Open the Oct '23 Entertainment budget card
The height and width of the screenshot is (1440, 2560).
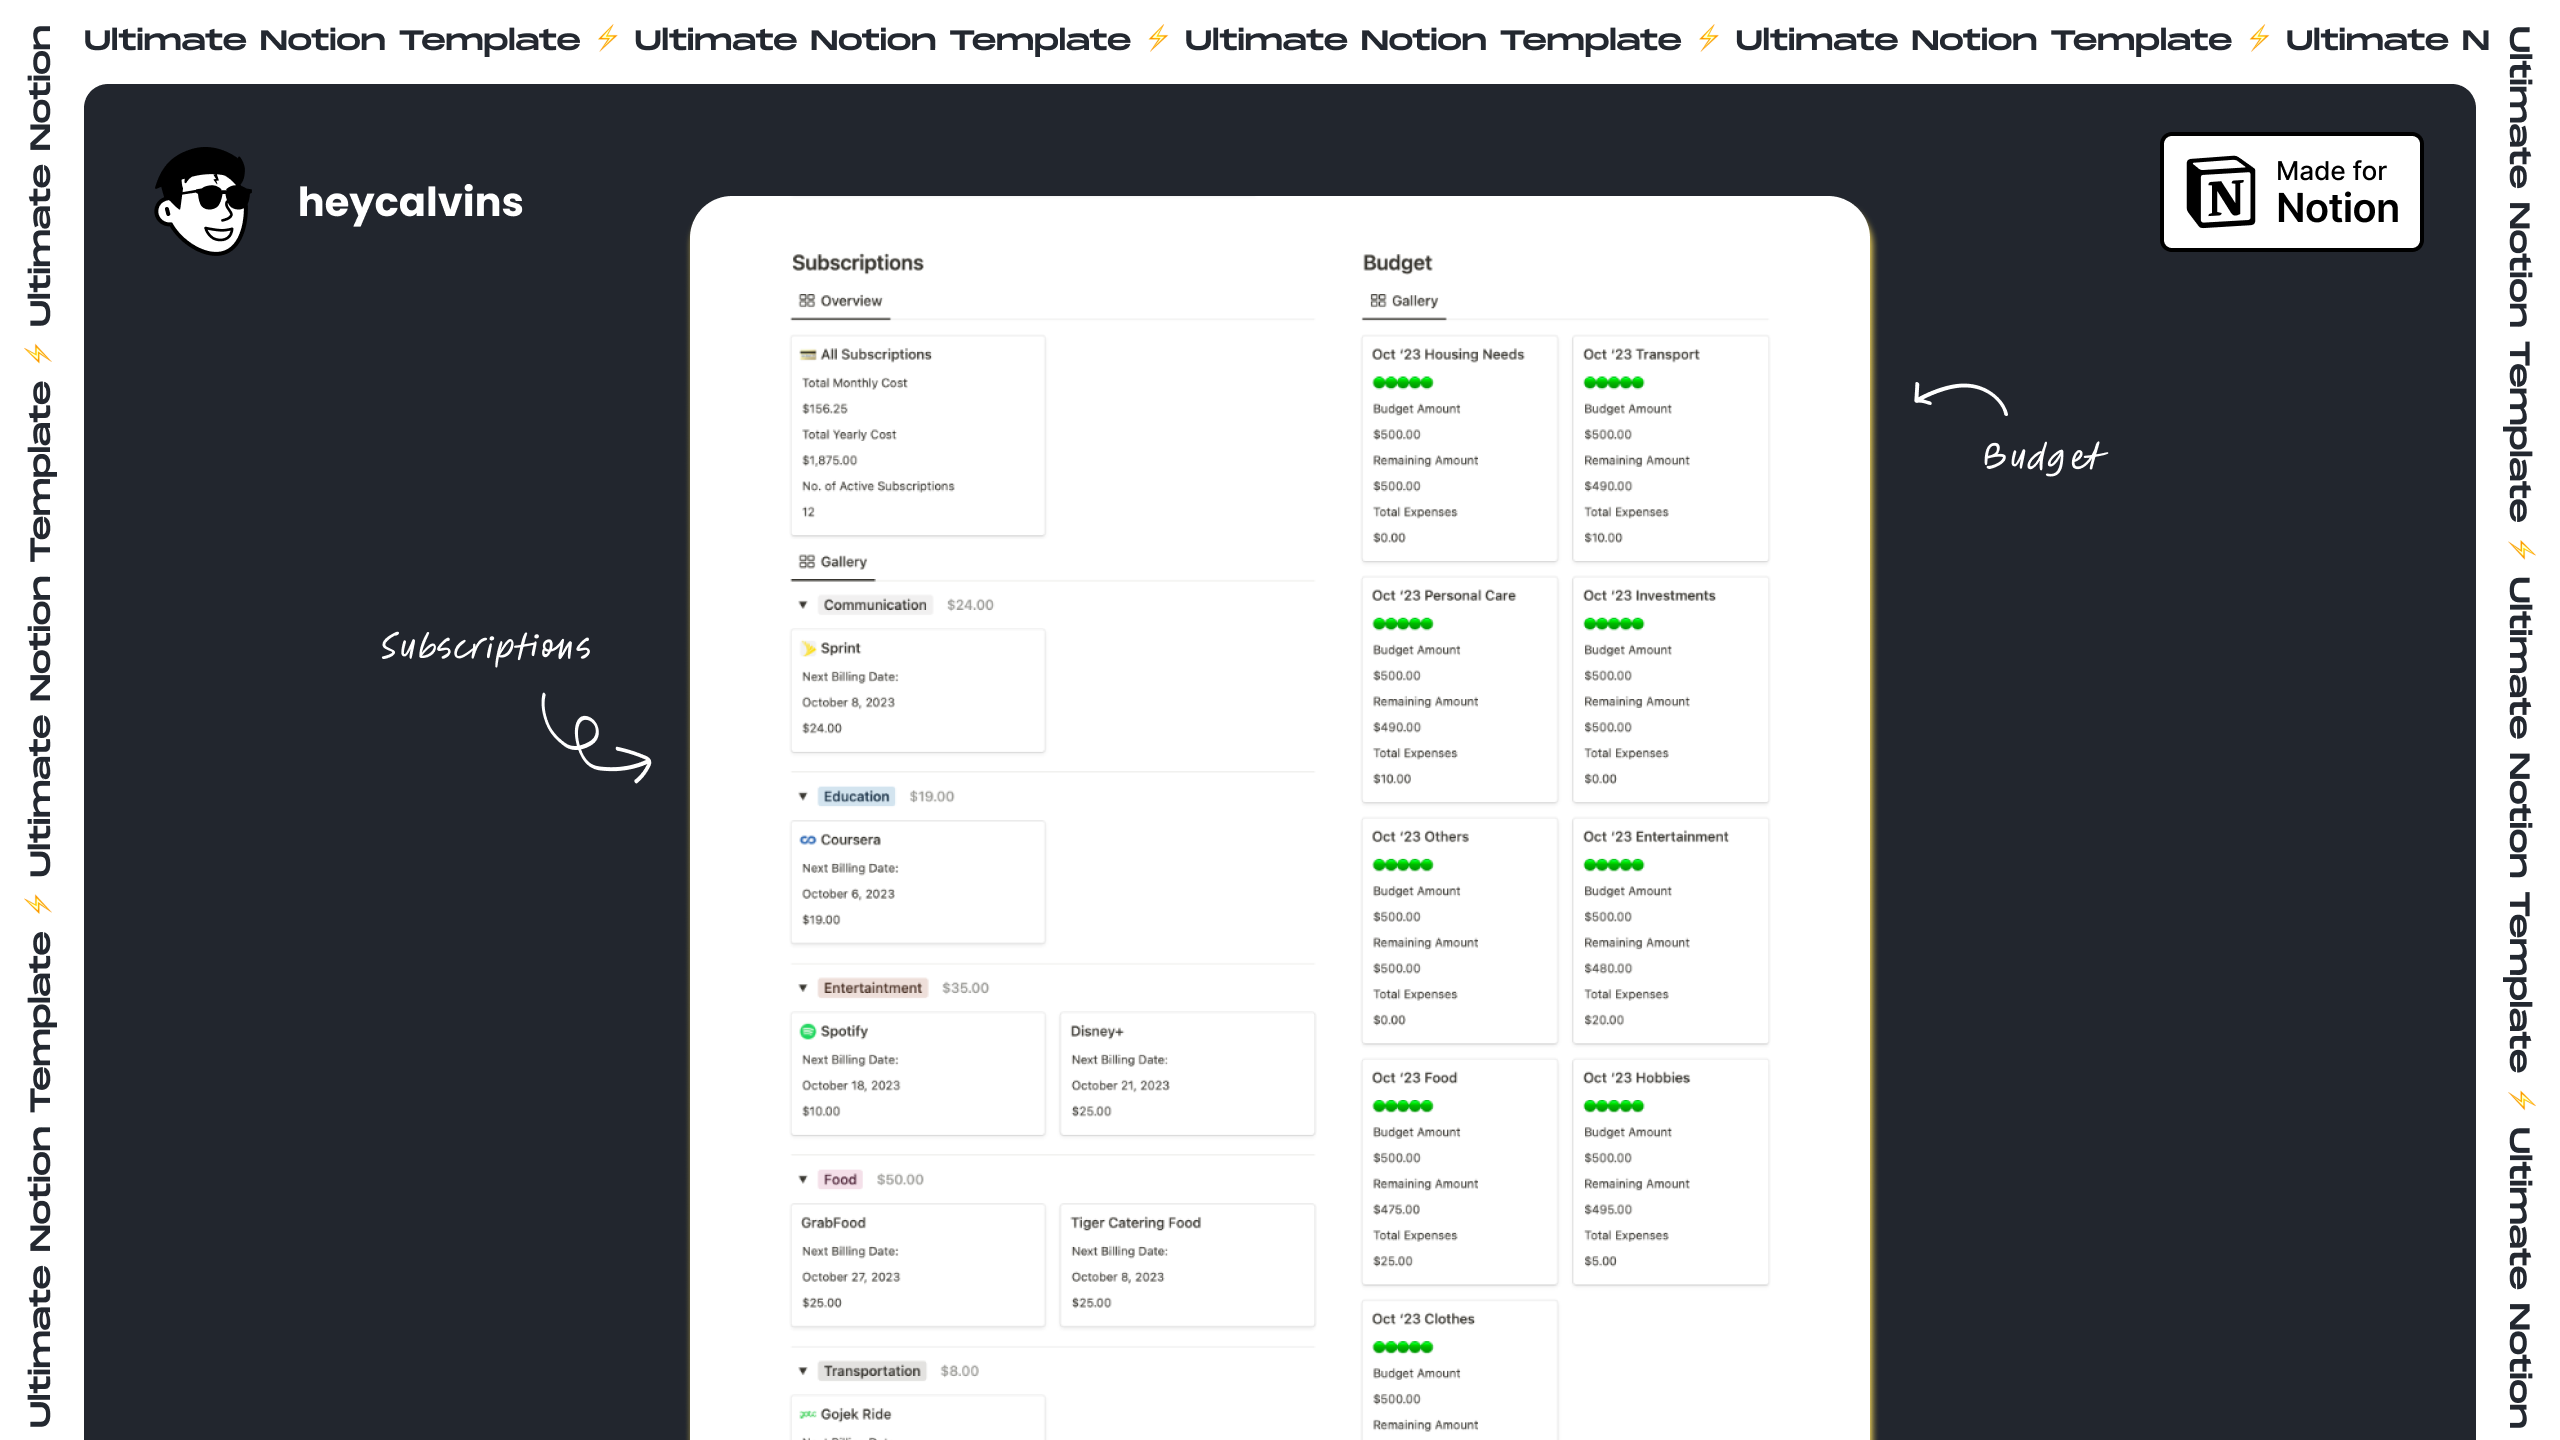(x=1671, y=930)
